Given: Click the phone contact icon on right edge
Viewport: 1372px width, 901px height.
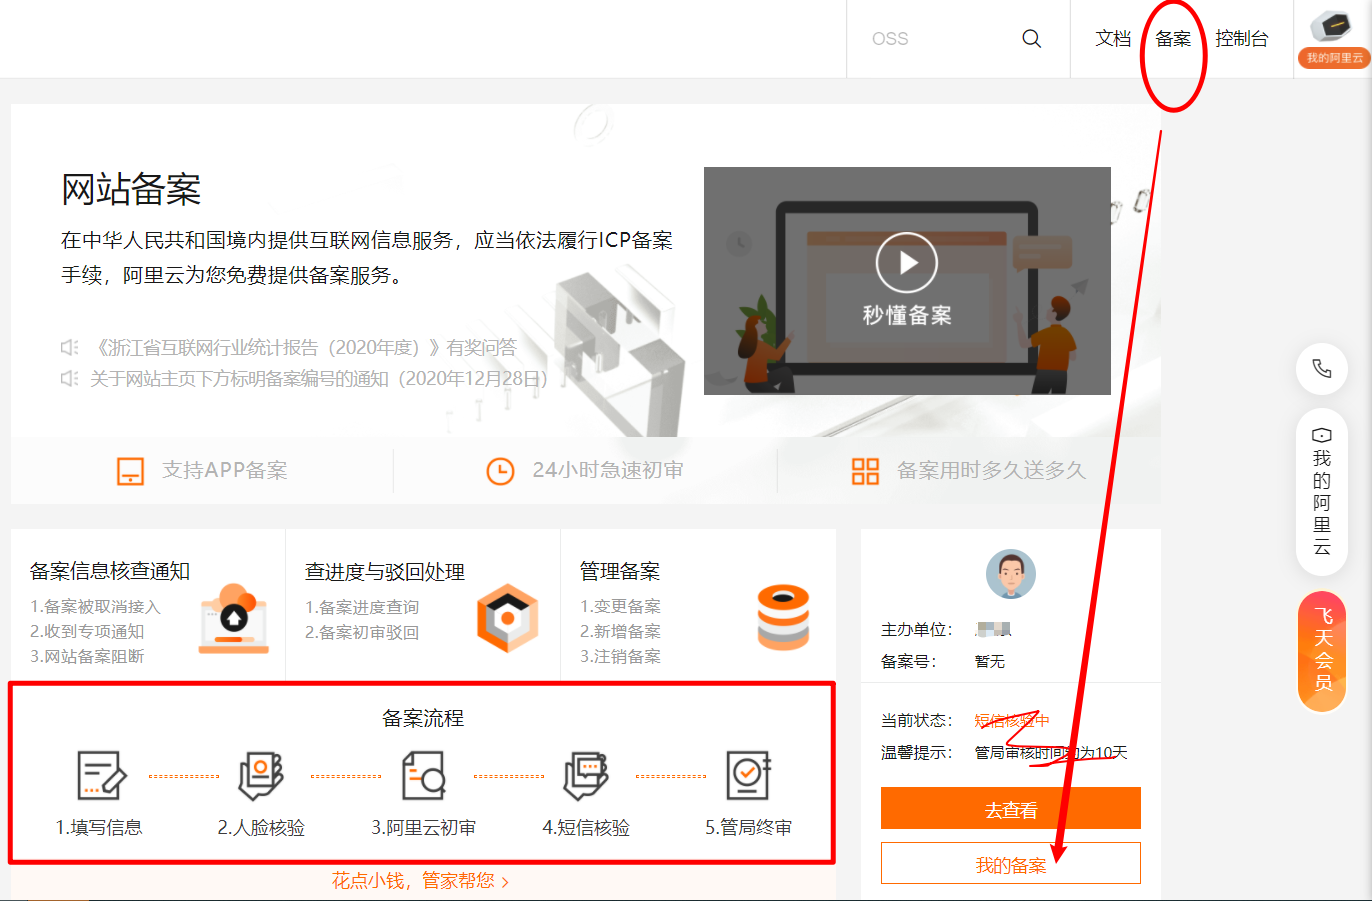Looking at the screenshot, I should [x=1321, y=369].
